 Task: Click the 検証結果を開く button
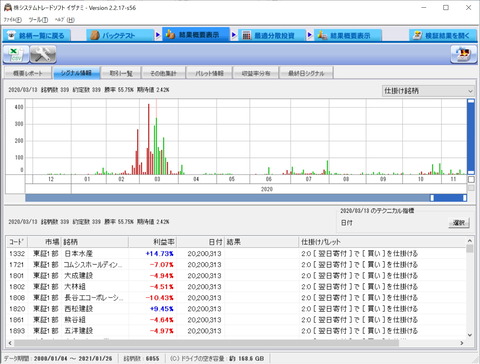[x=443, y=35]
